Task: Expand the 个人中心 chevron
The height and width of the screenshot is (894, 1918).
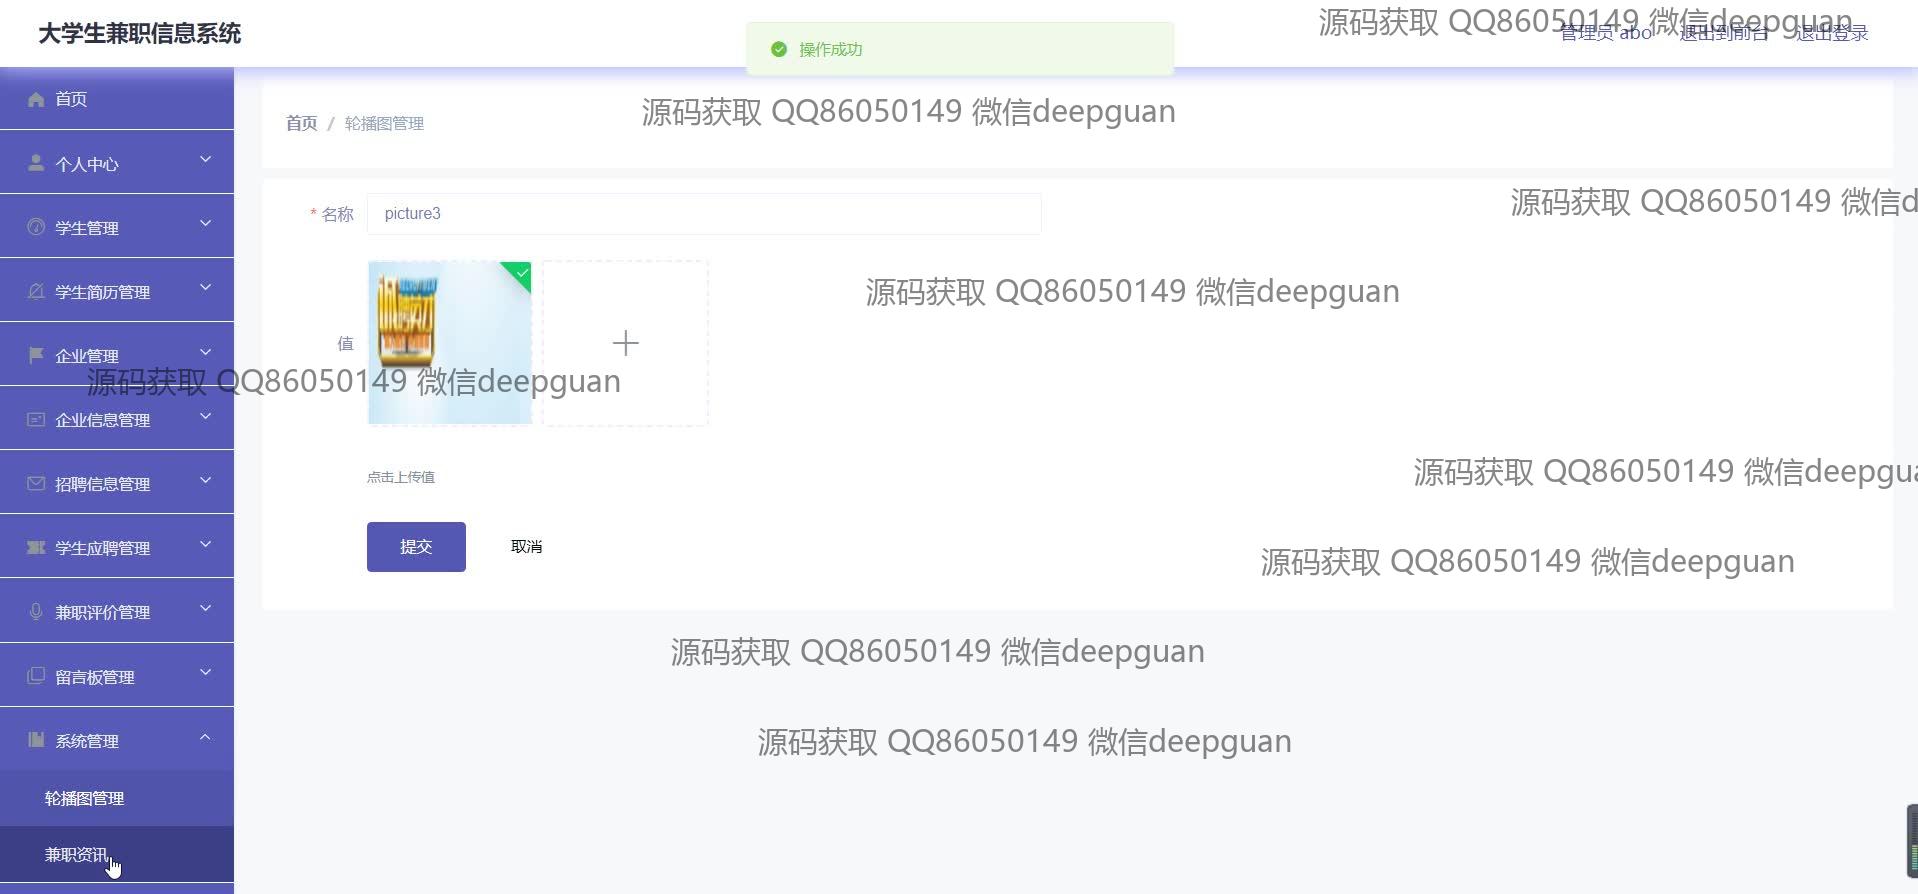Action: coord(205,159)
